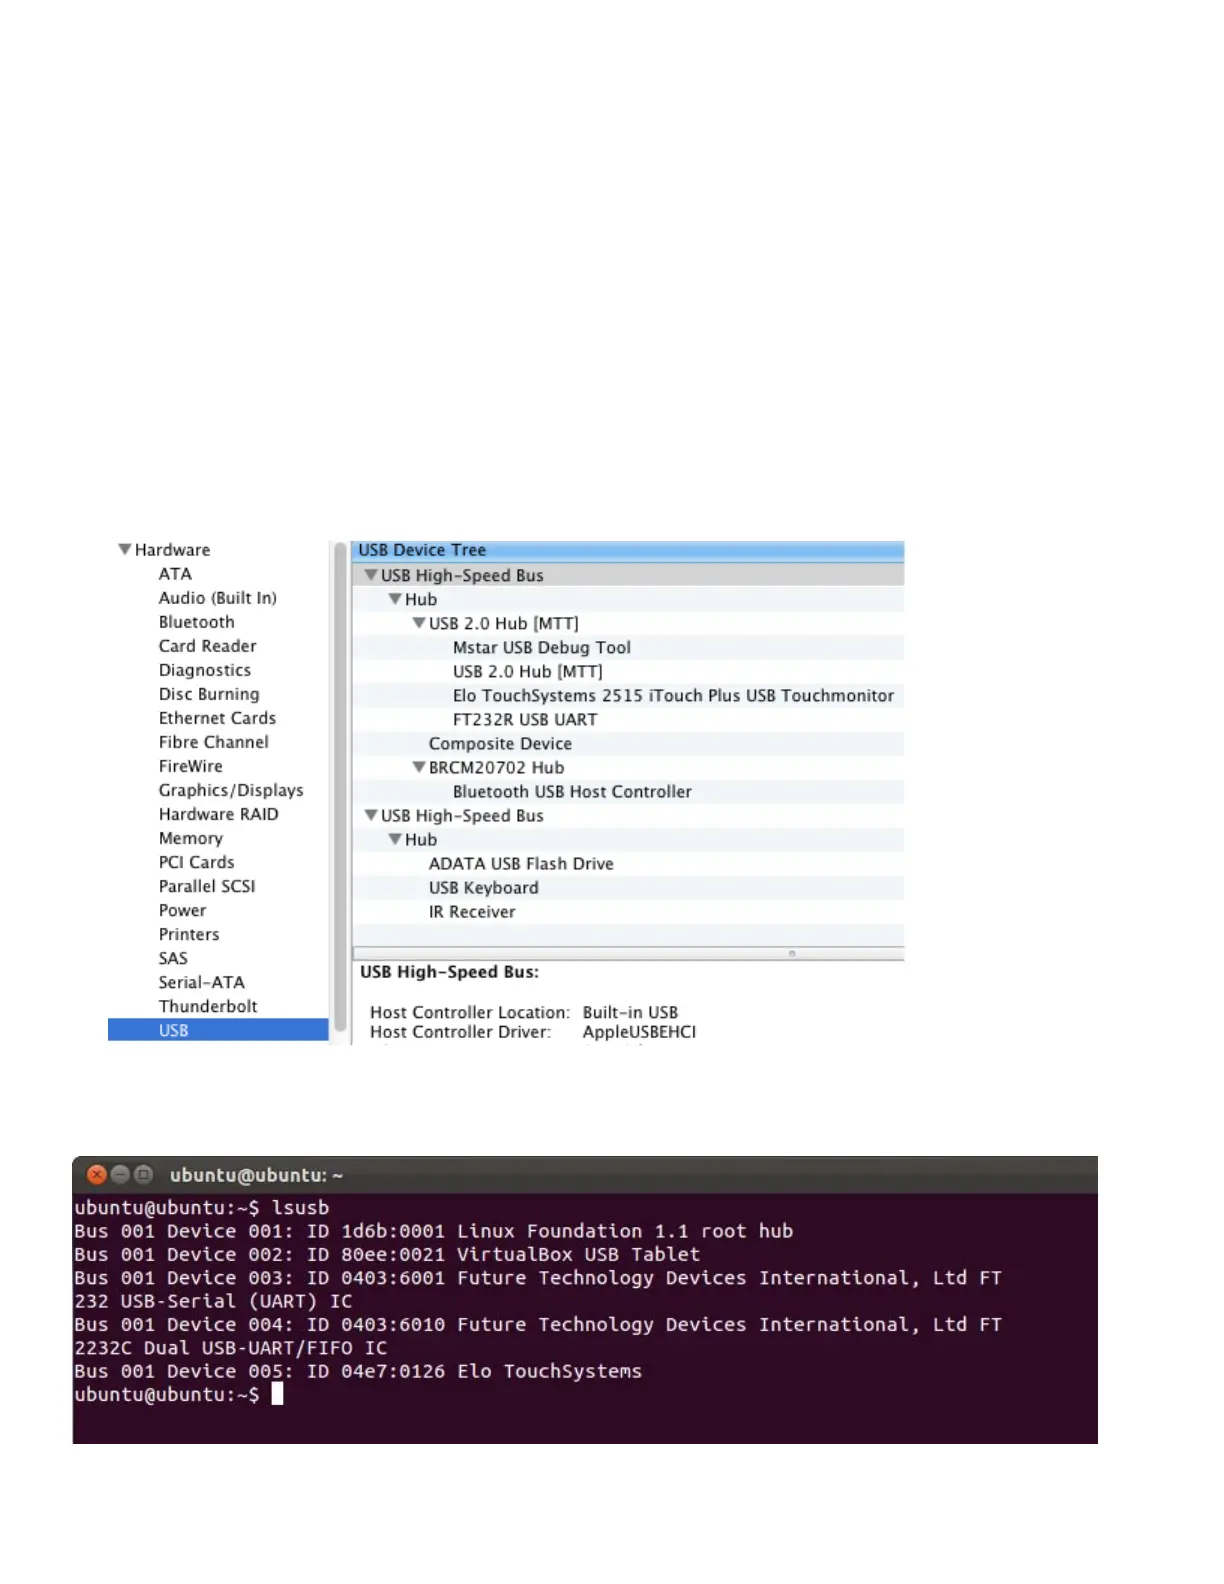
Task: Click the pane divider resize handle
Action: 791,953
